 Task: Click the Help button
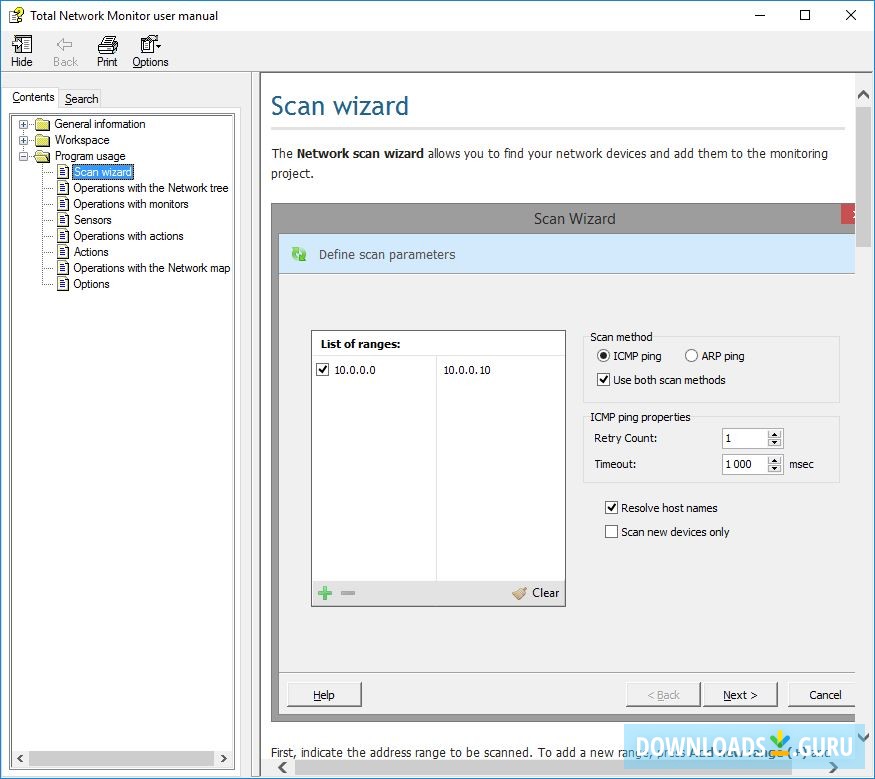click(323, 694)
